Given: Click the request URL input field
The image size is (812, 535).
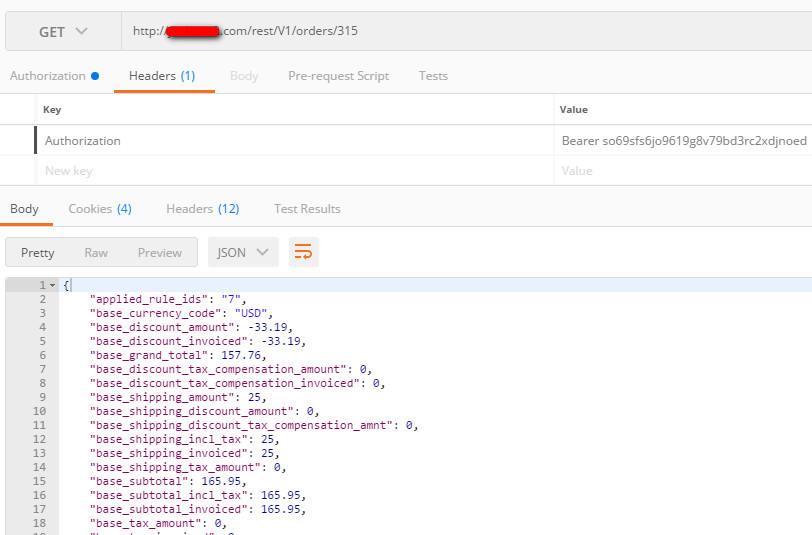Looking at the screenshot, I should [x=460, y=31].
